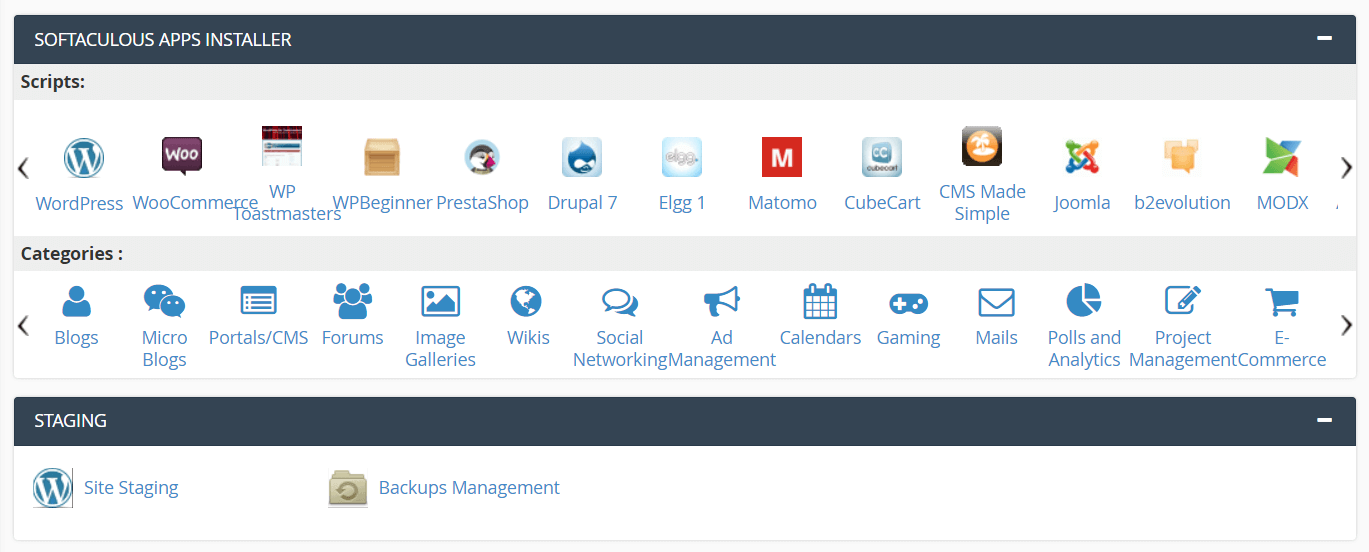1369x552 pixels.
Task: Select the Portals/CMS category icon
Action: (258, 301)
